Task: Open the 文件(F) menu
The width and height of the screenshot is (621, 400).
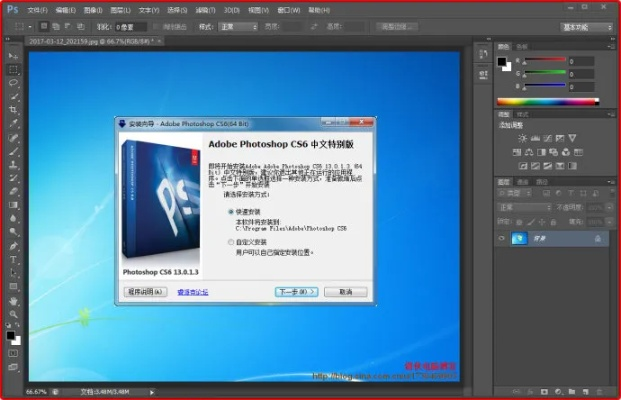Action: point(37,10)
